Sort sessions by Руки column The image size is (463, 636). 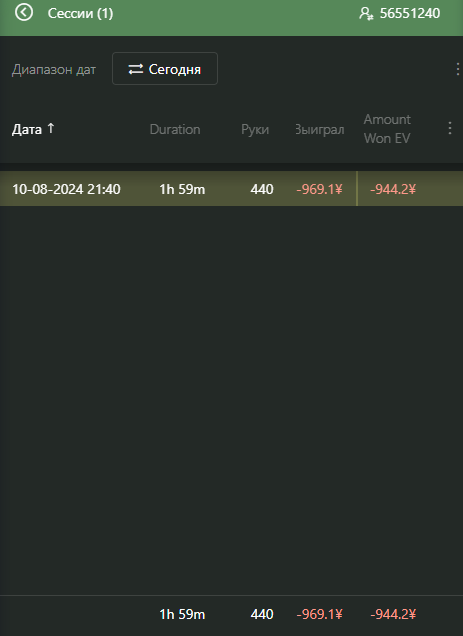tap(255, 129)
